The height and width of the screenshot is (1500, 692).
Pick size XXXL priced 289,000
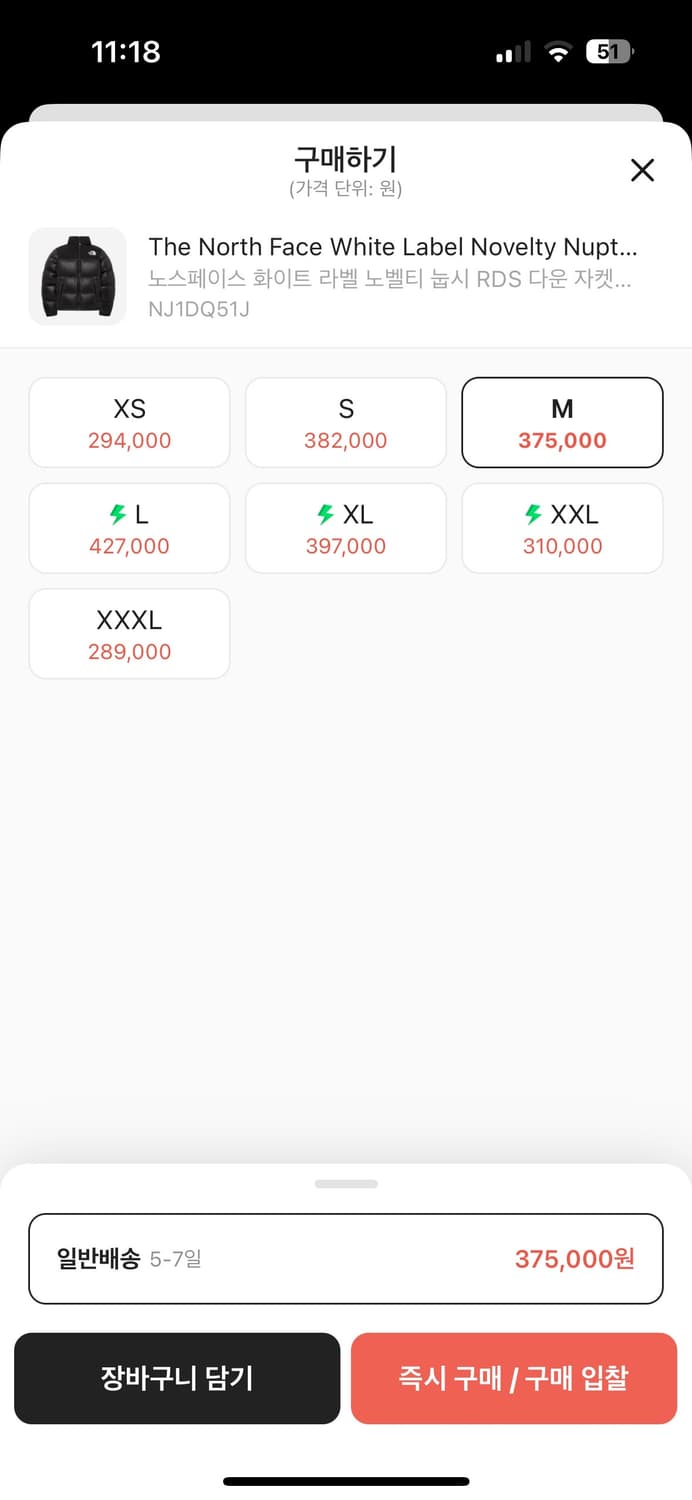pos(129,634)
